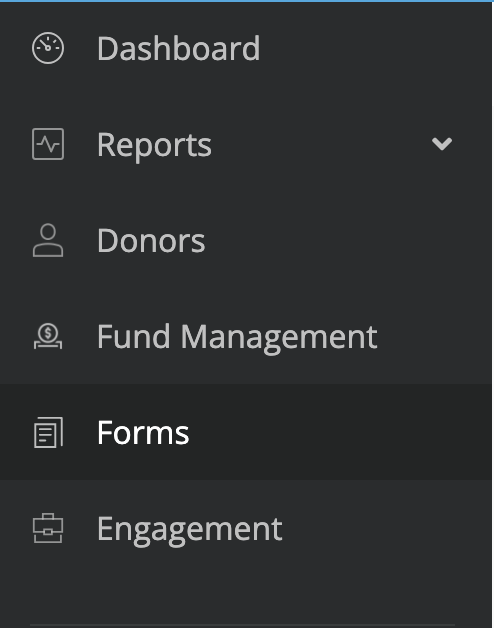The width and height of the screenshot is (494, 628).
Task: Click blank row area right of Engagement
Action: click(385, 529)
